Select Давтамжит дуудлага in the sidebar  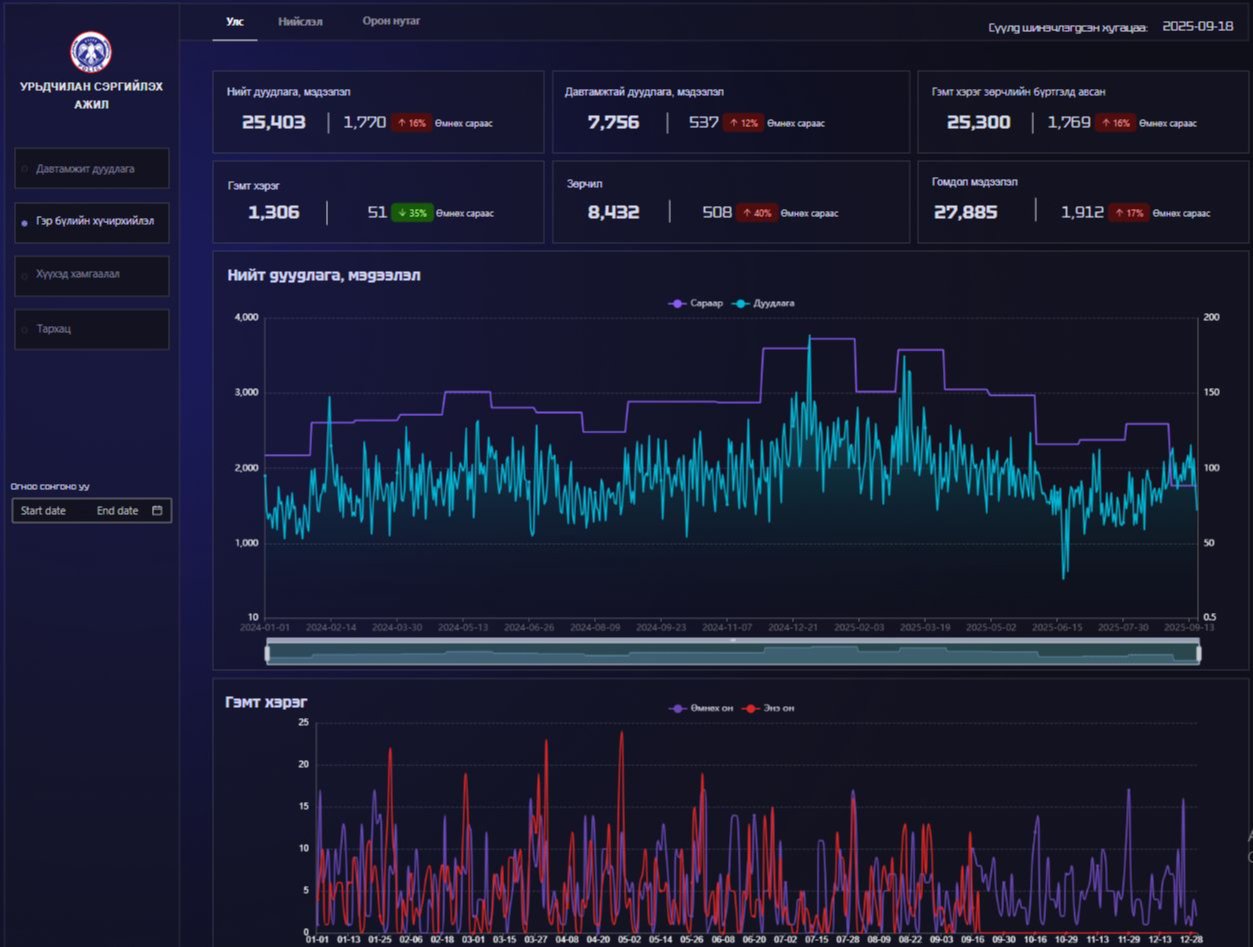pos(92,169)
